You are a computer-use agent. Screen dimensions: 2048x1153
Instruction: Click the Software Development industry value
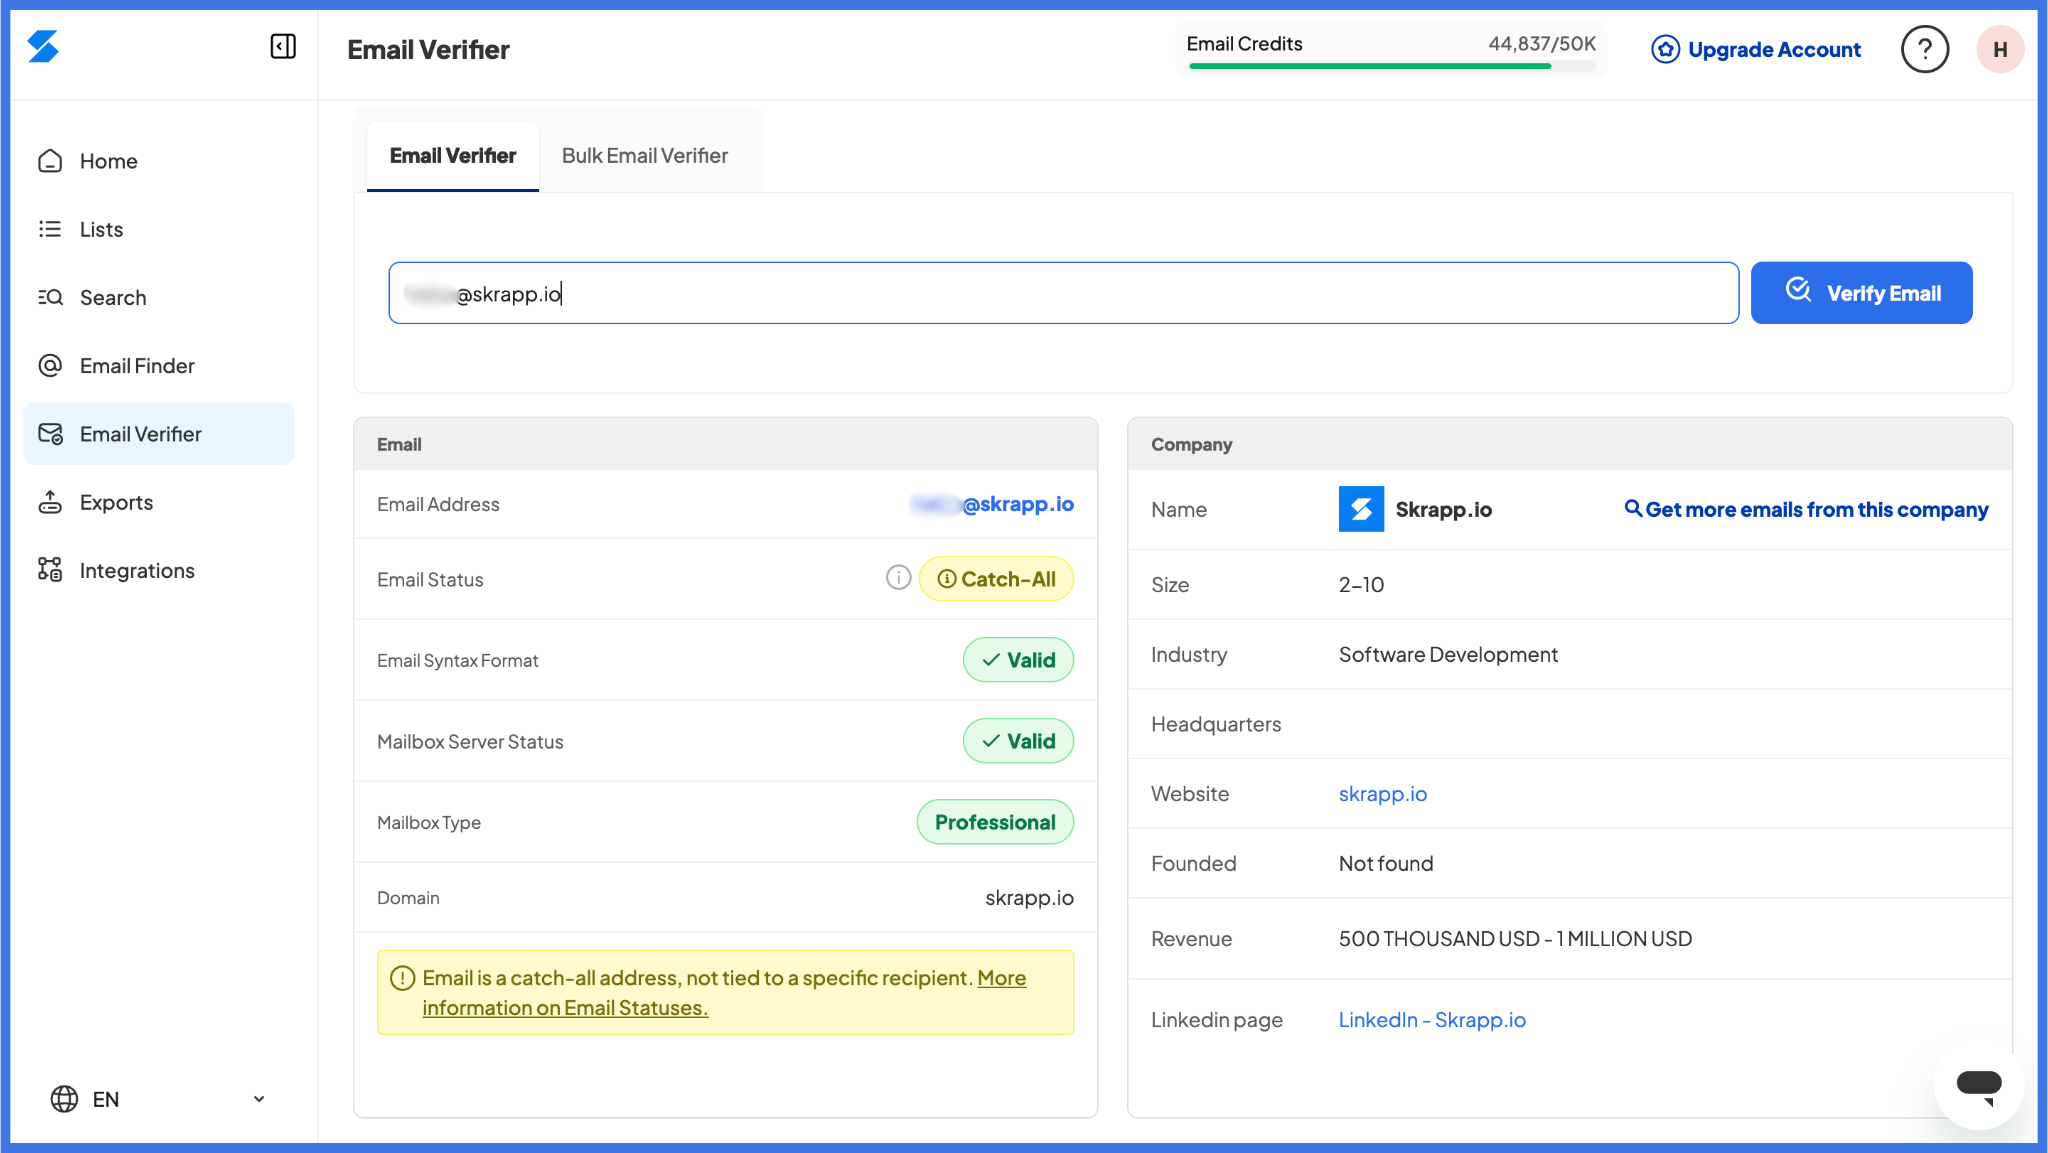(x=1448, y=654)
